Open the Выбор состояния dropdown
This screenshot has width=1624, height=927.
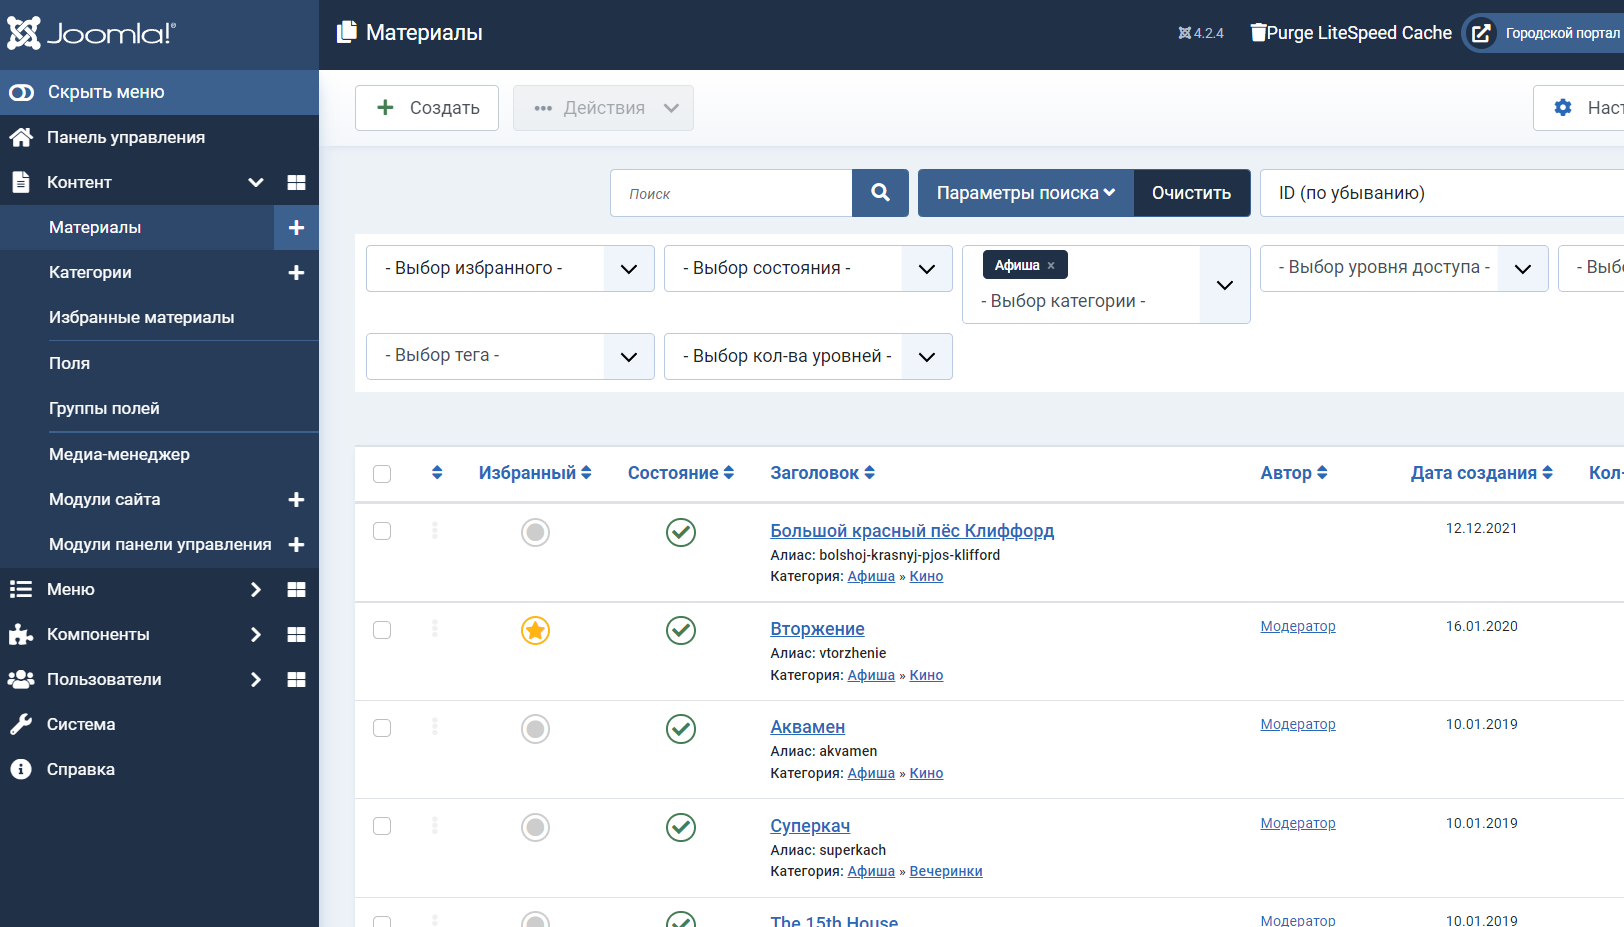point(807,269)
